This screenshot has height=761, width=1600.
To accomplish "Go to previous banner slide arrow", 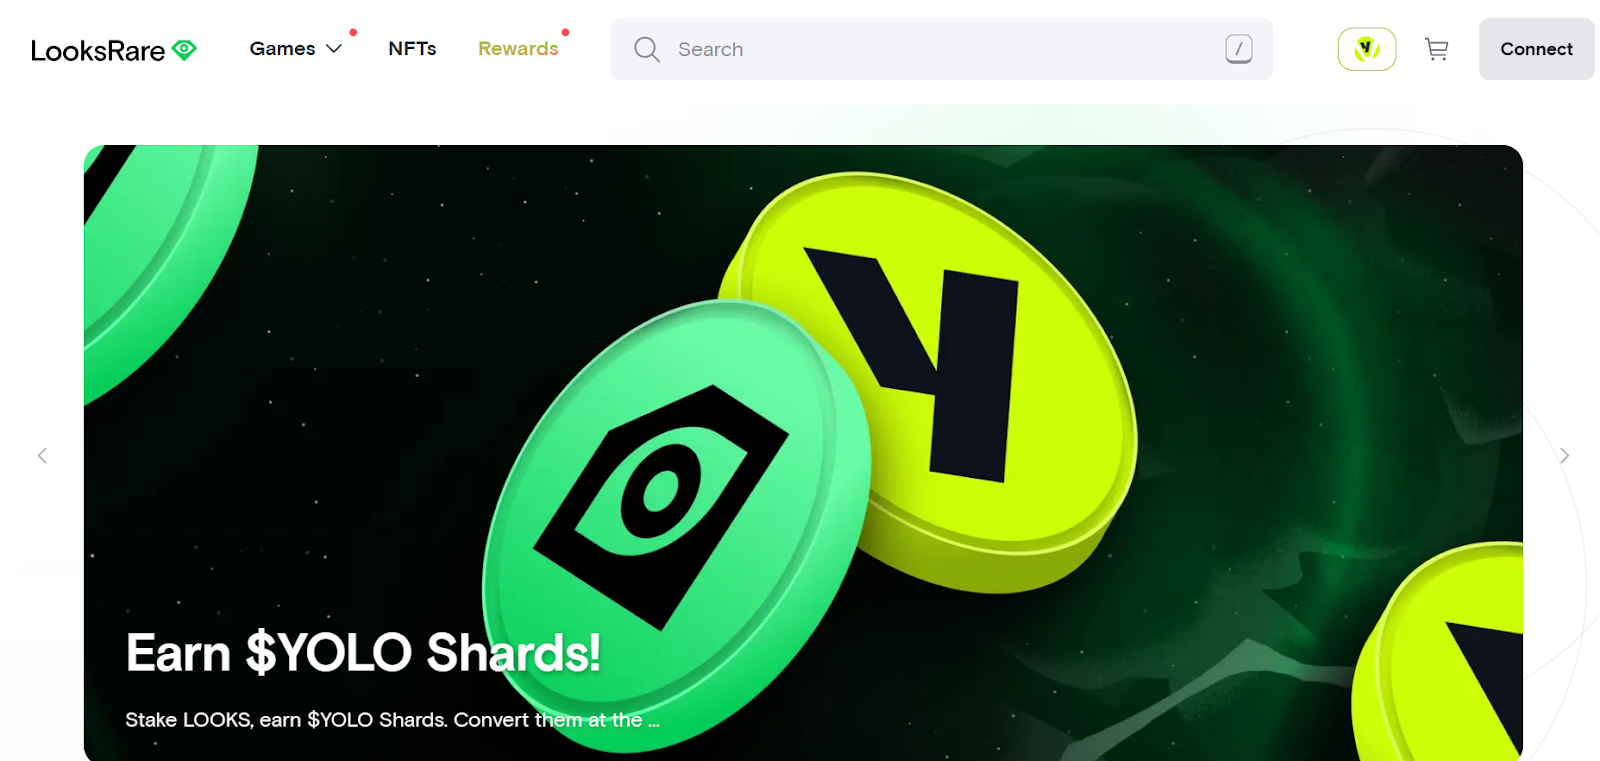I will [x=42, y=456].
